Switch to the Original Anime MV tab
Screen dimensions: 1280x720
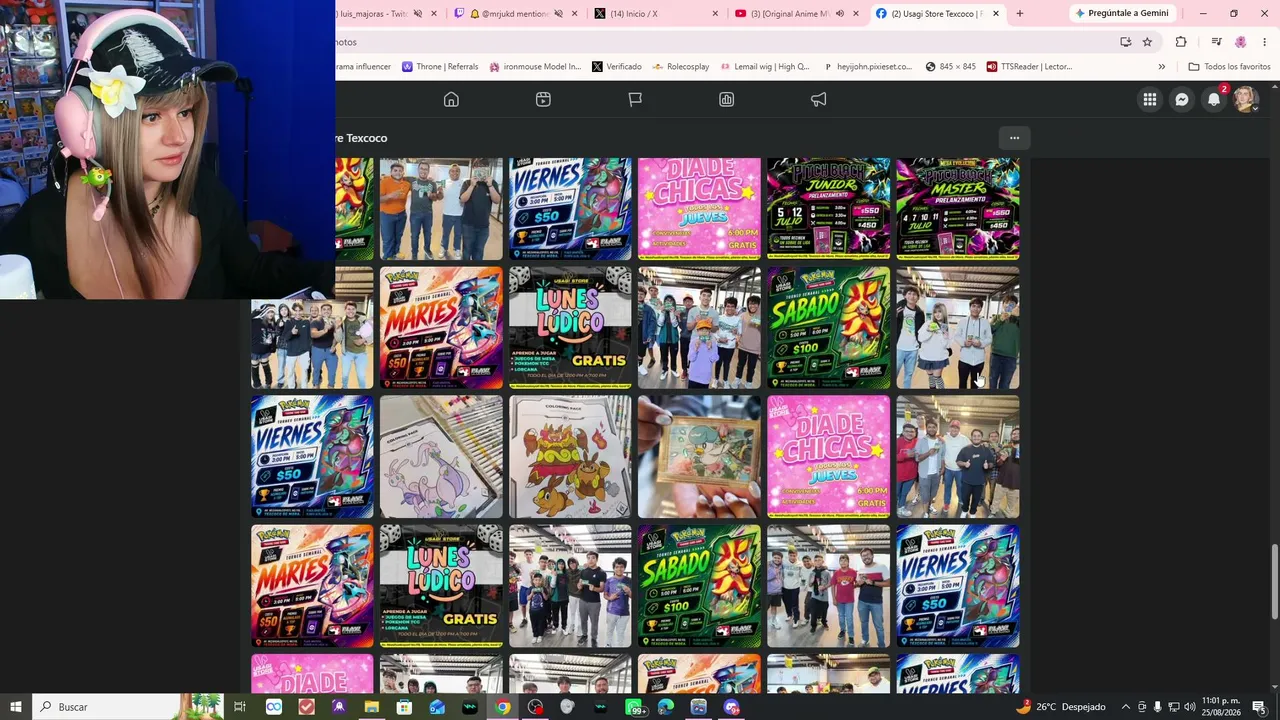(796, 13)
